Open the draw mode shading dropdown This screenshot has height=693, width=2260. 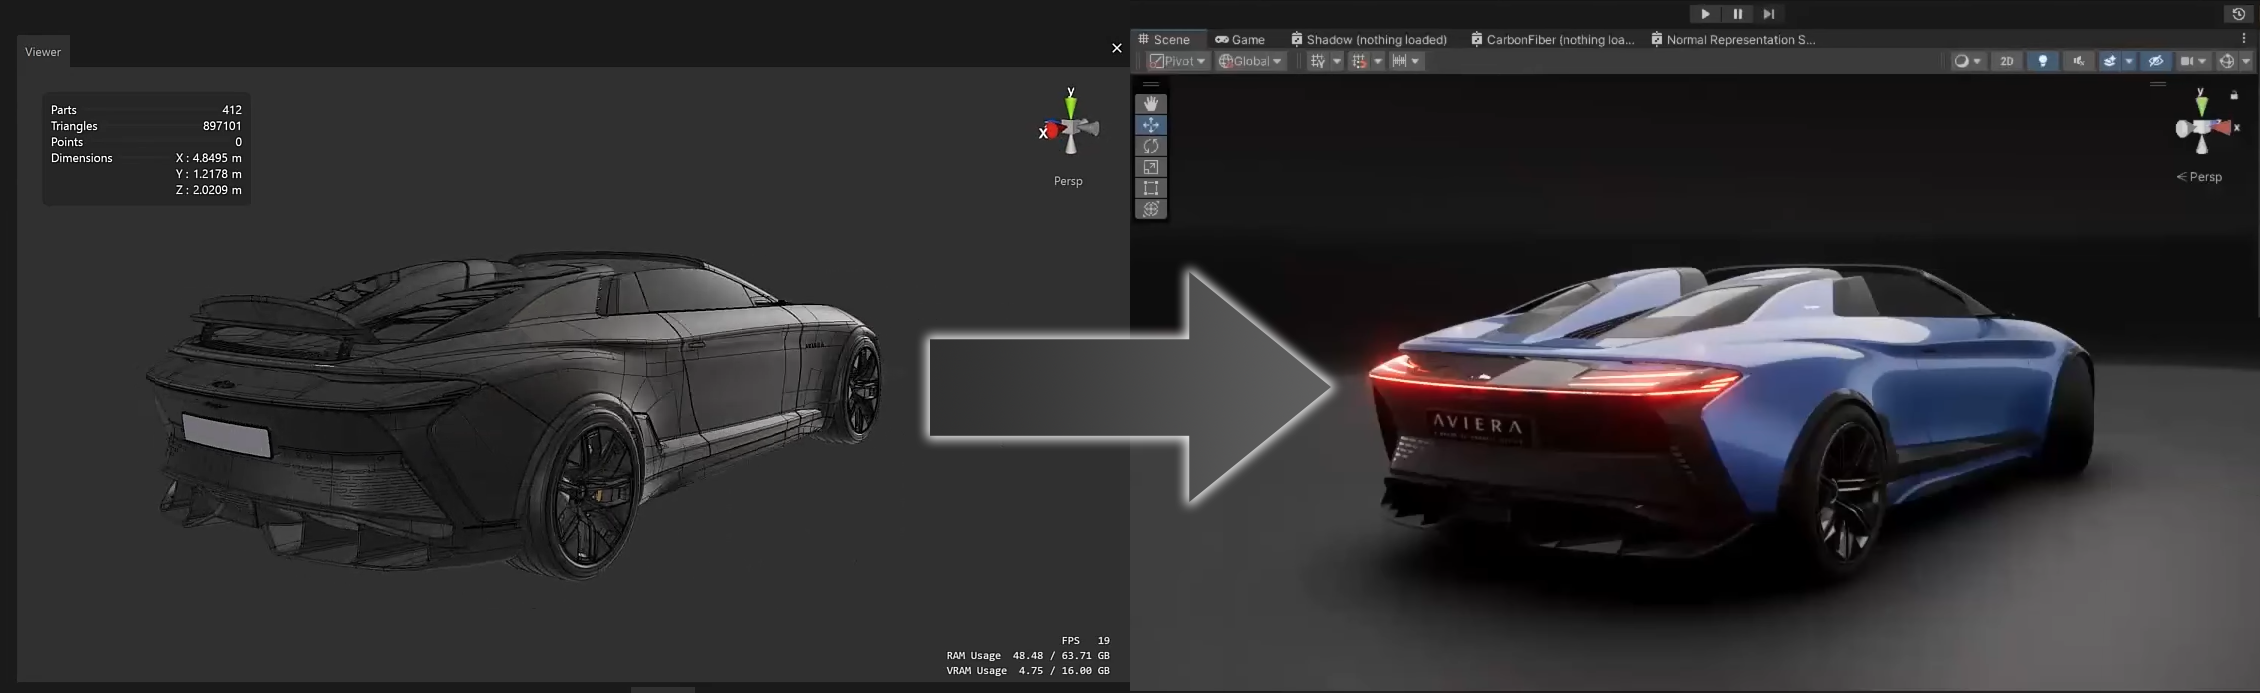coord(1967,61)
